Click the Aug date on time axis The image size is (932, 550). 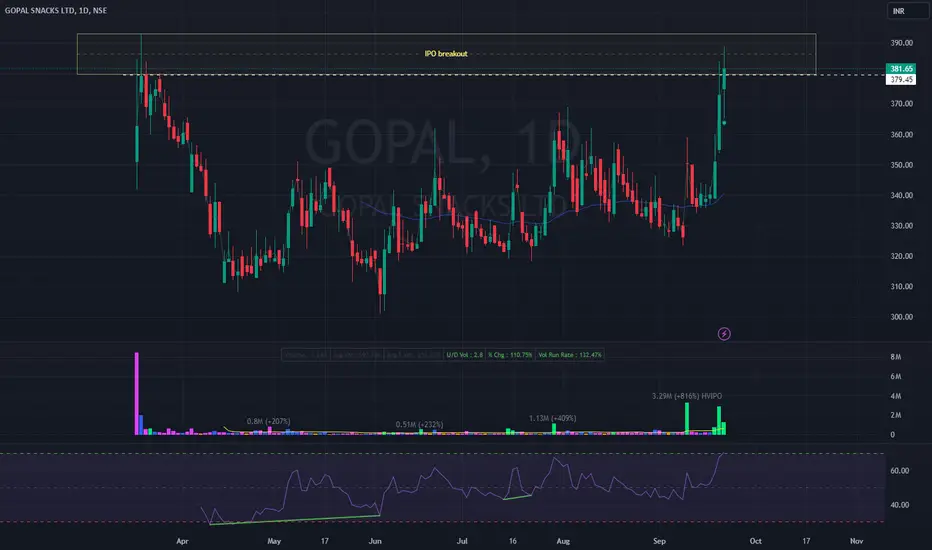point(563,541)
